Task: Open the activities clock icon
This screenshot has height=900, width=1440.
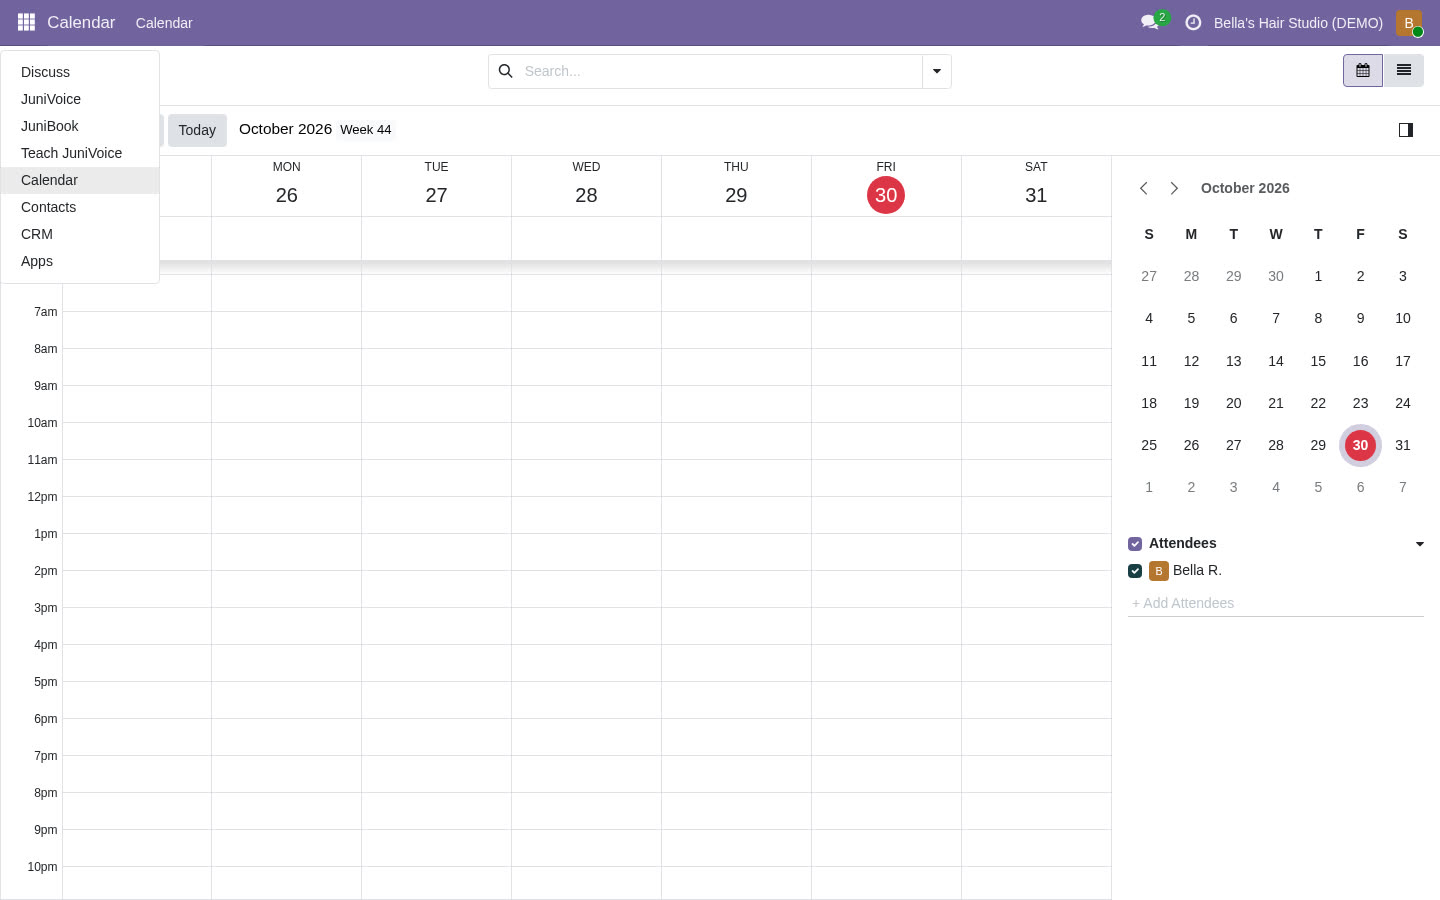Action: click(1193, 22)
